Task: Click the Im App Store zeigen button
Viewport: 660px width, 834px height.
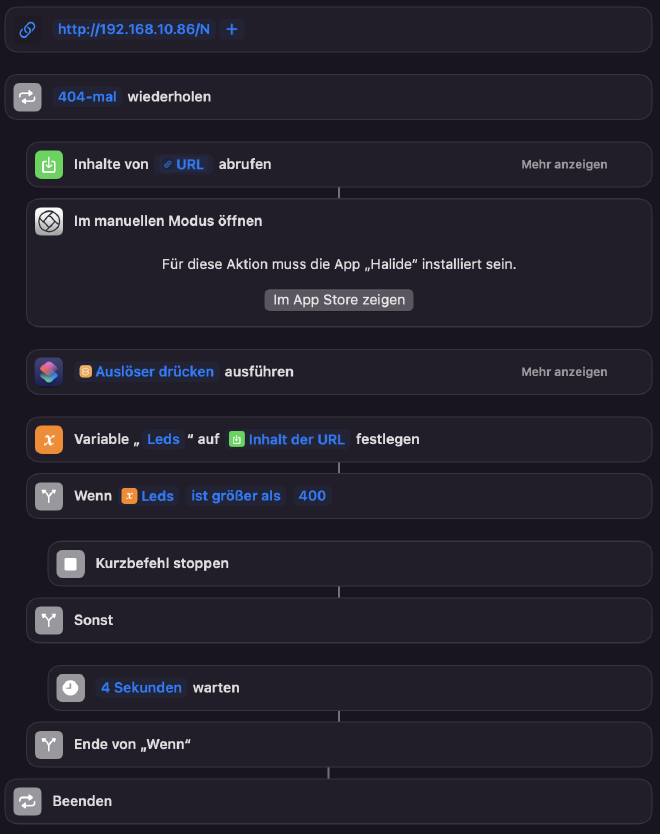Action: click(338, 299)
